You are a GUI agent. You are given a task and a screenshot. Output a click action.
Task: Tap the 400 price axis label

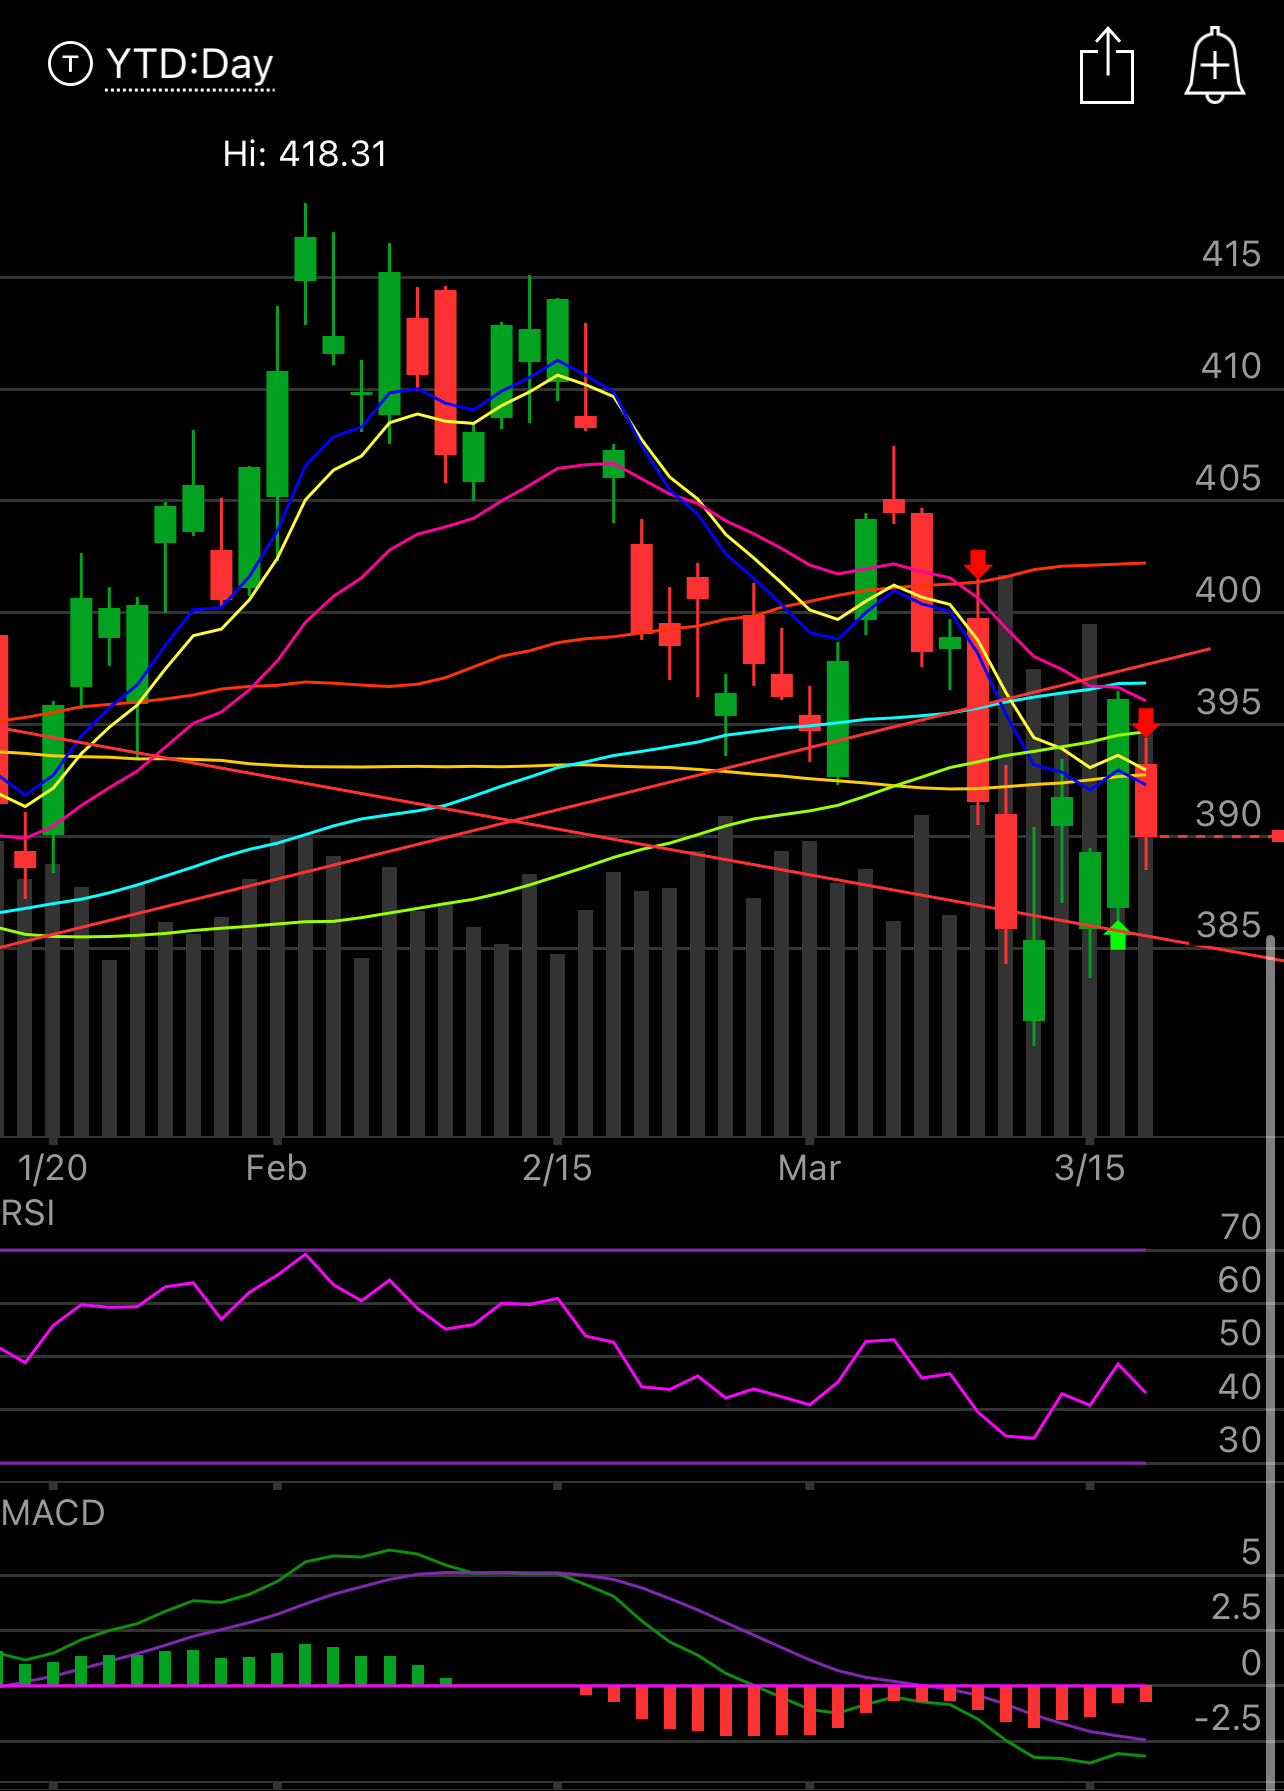point(1229,590)
